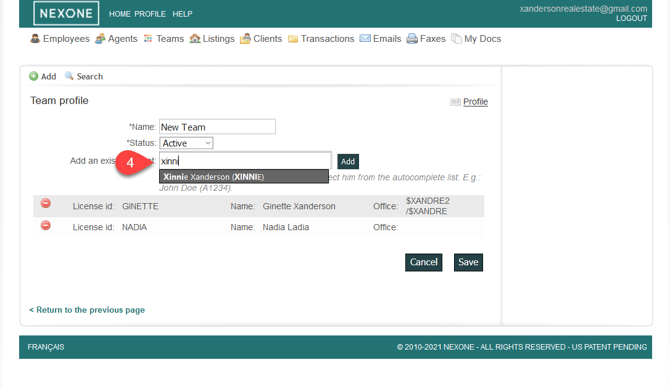Open the Listings tab label
The image size is (670, 389).
click(218, 38)
